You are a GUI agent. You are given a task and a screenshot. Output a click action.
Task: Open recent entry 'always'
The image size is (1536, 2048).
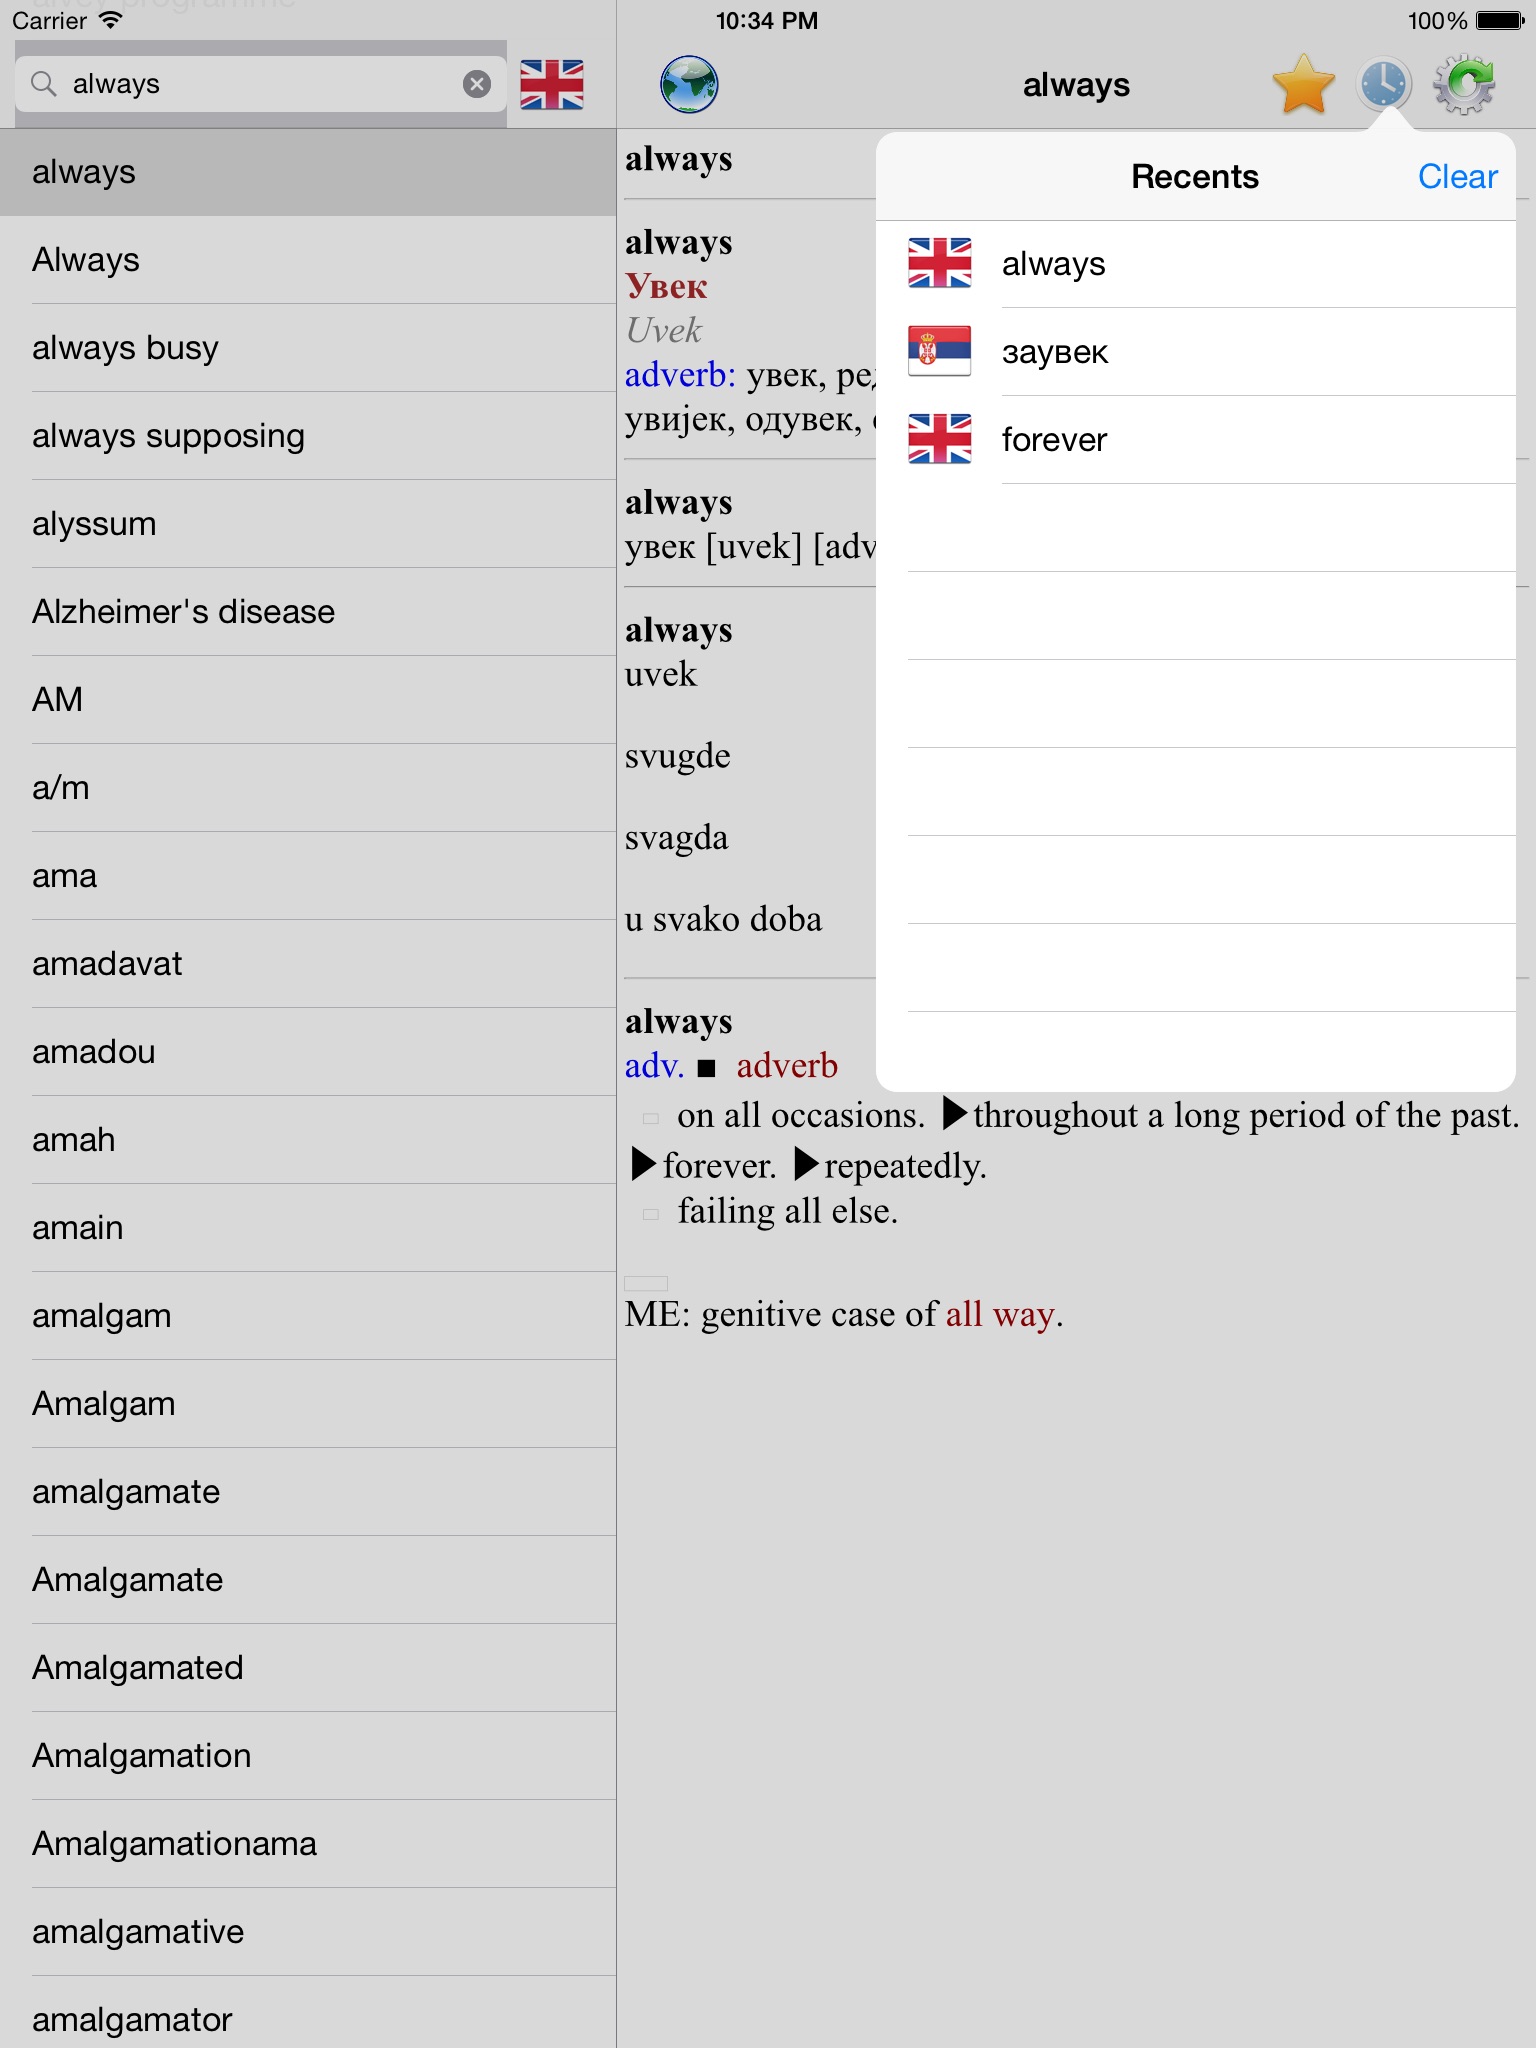pos(1196,264)
